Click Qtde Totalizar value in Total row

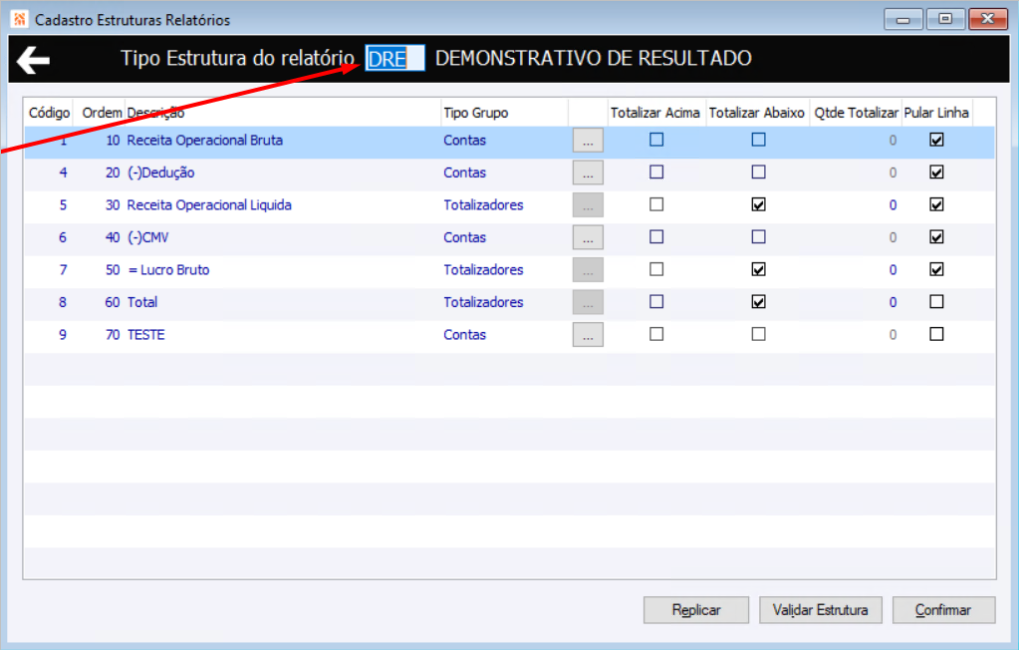(x=893, y=302)
